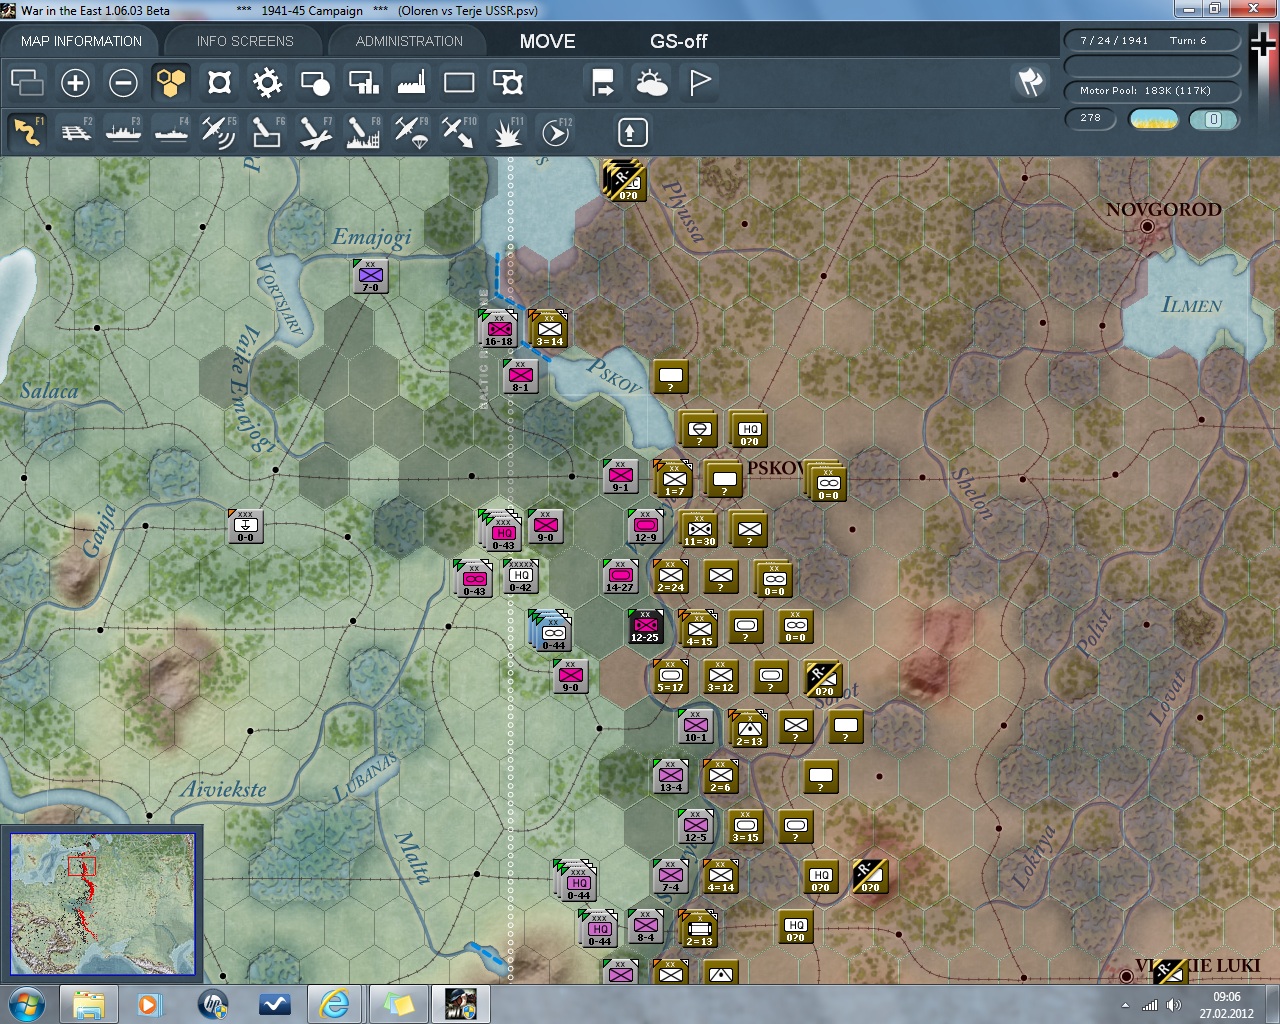Viewport: 1280px width, 1024px height.
Task: Select Bomb airfield mode (F7) icon
Action: click(315, 131)
